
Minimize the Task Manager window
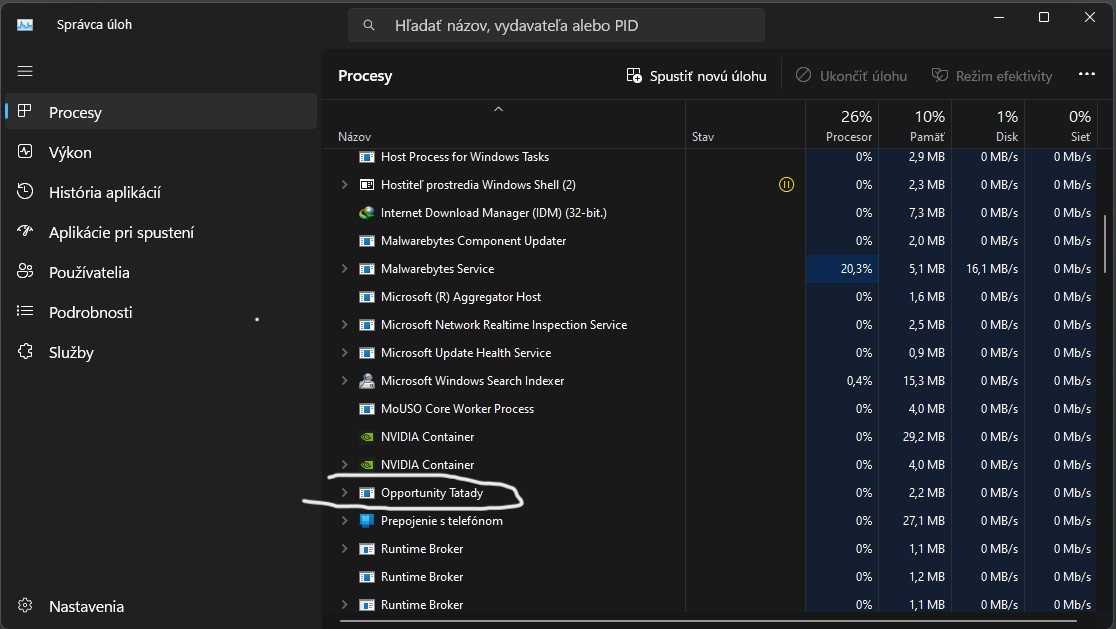click(x=999, y=17)
